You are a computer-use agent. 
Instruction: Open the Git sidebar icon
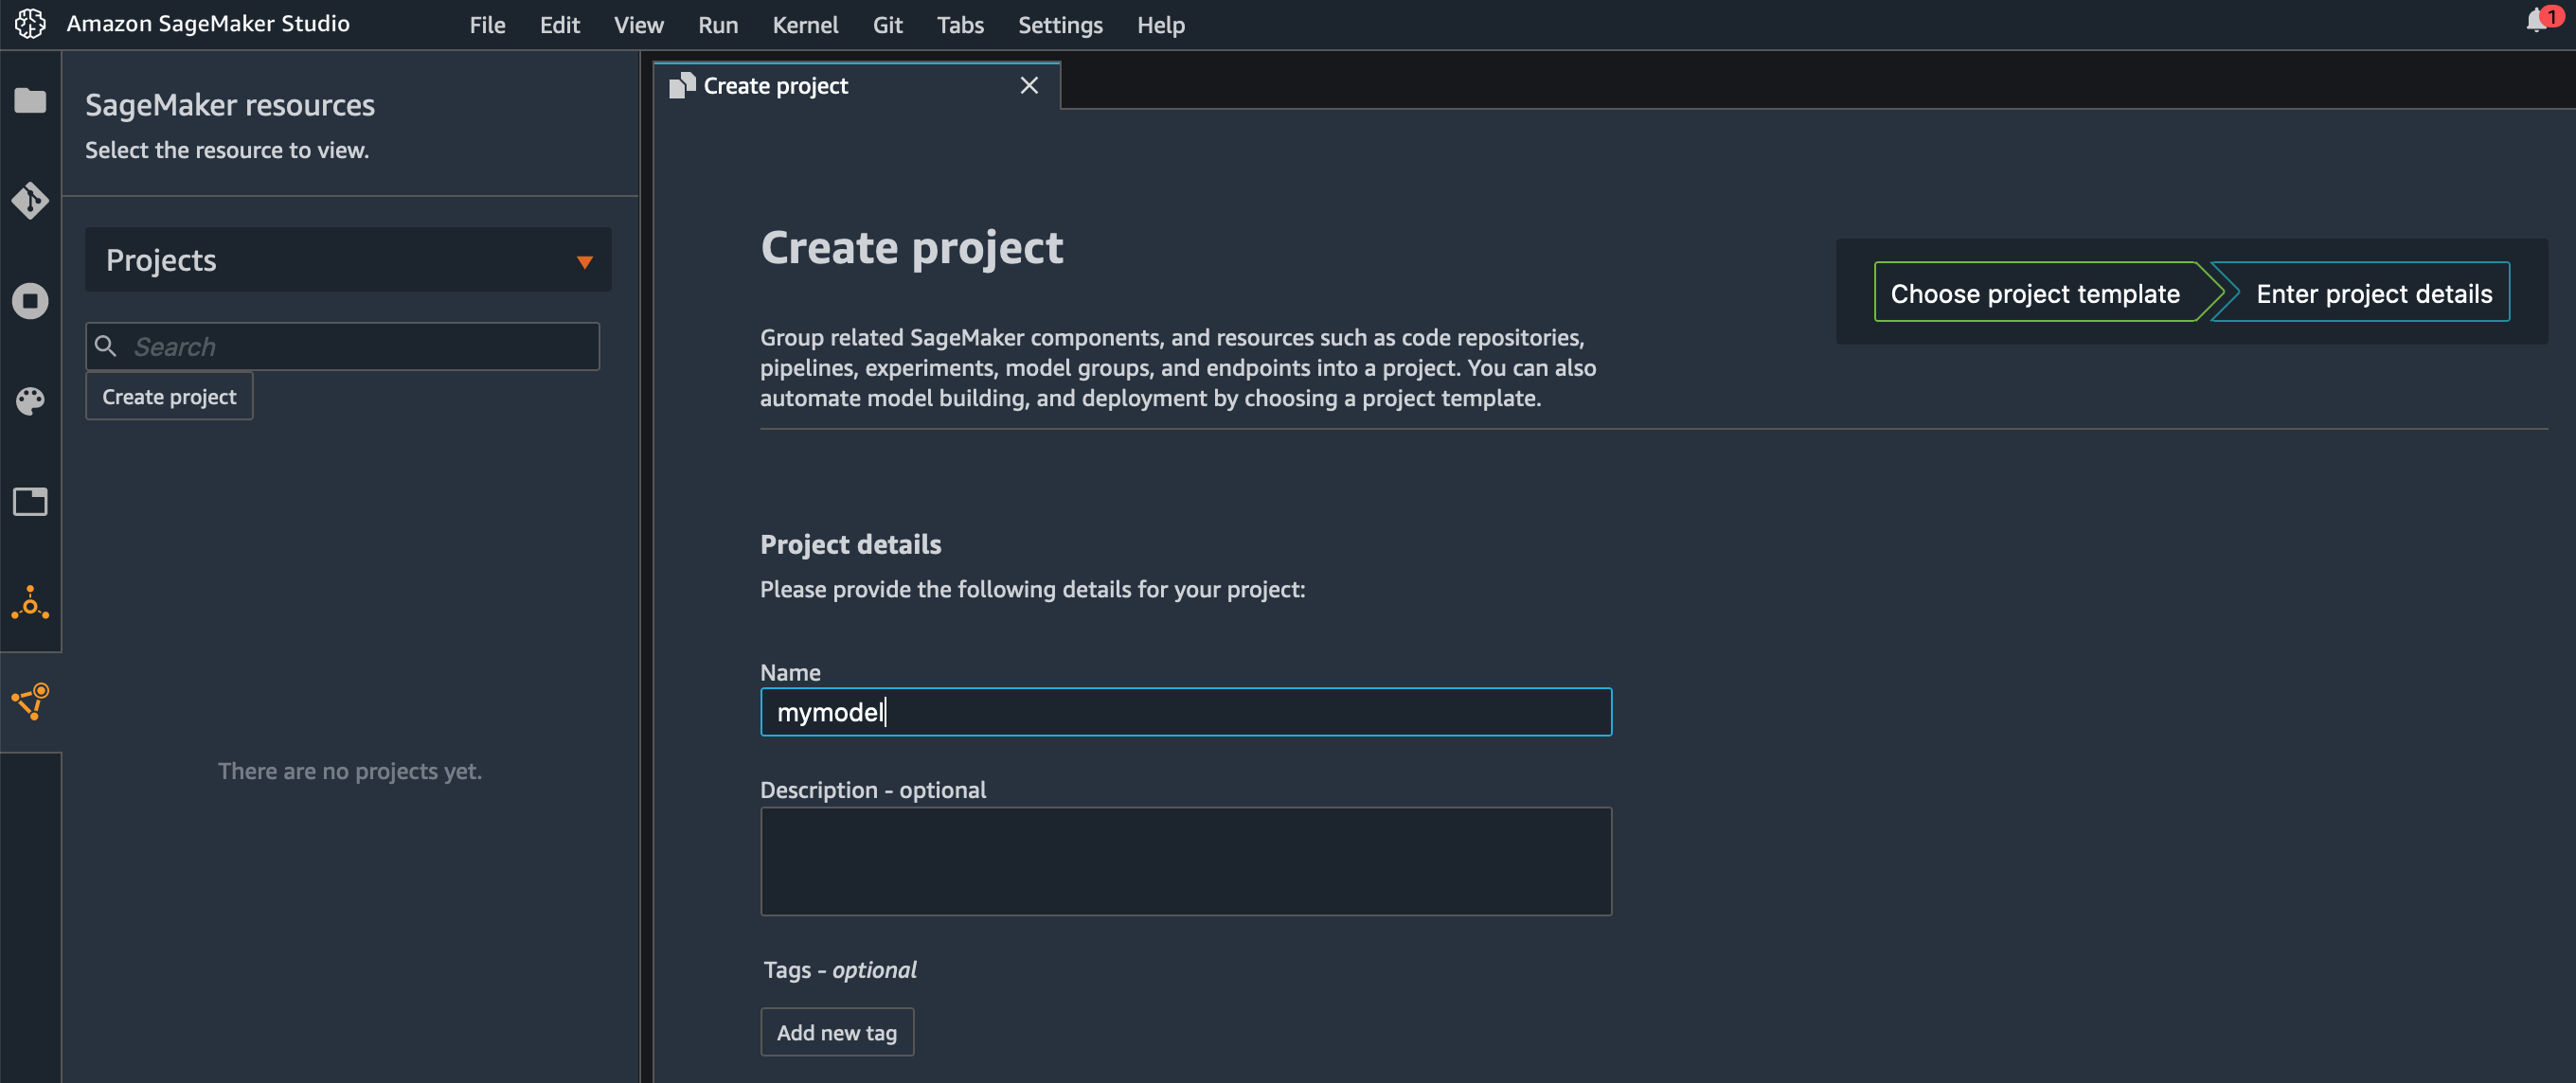point(30,201)
